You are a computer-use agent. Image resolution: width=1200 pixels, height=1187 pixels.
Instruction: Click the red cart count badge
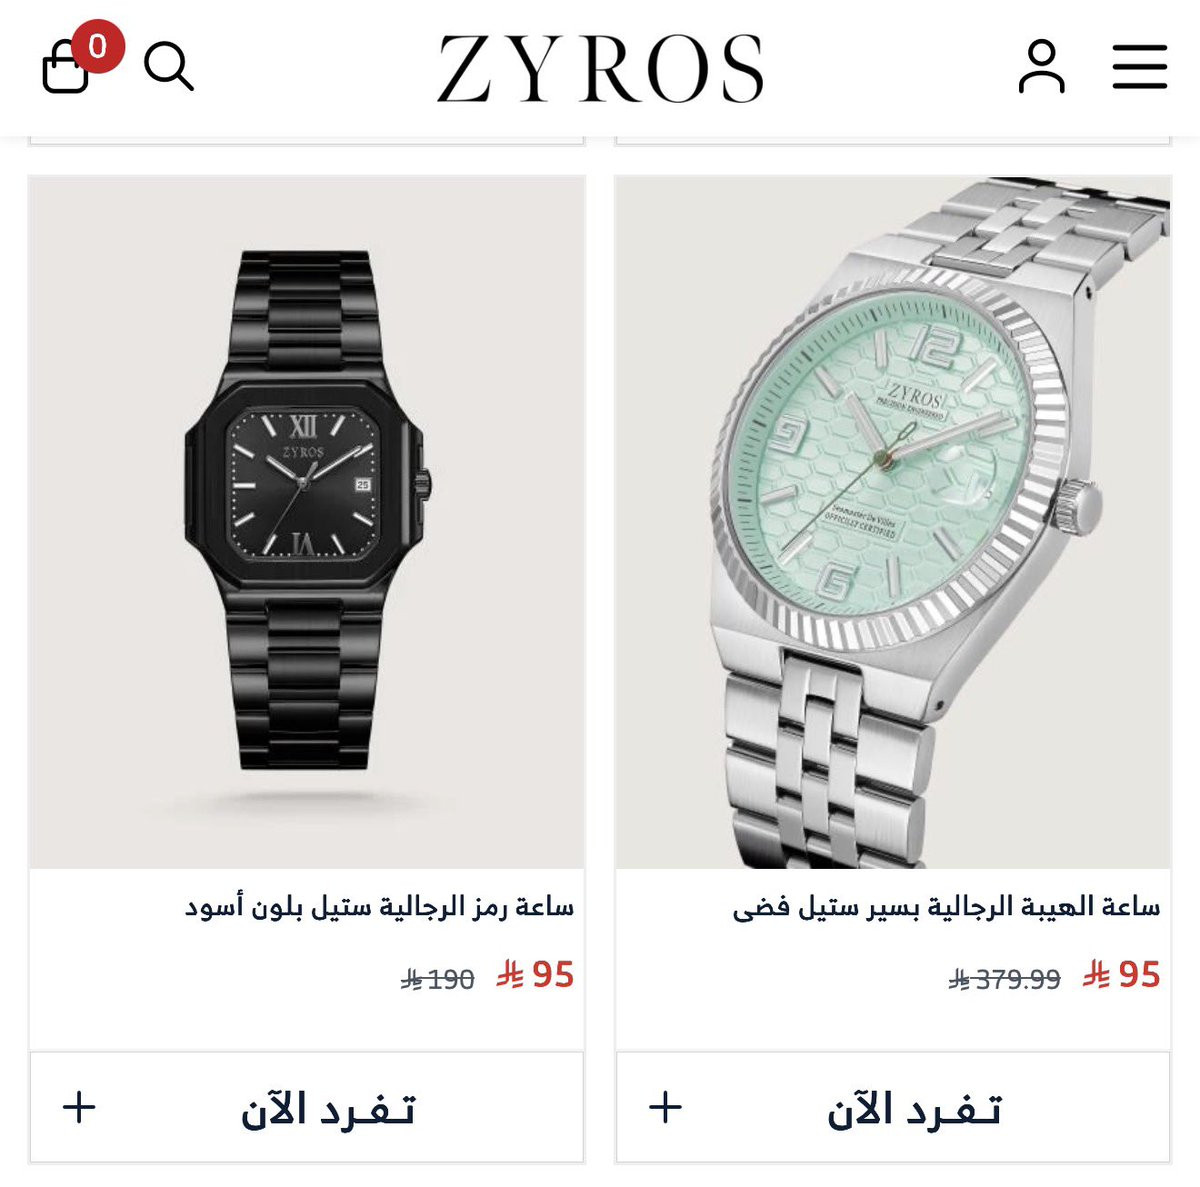(97, 46)
